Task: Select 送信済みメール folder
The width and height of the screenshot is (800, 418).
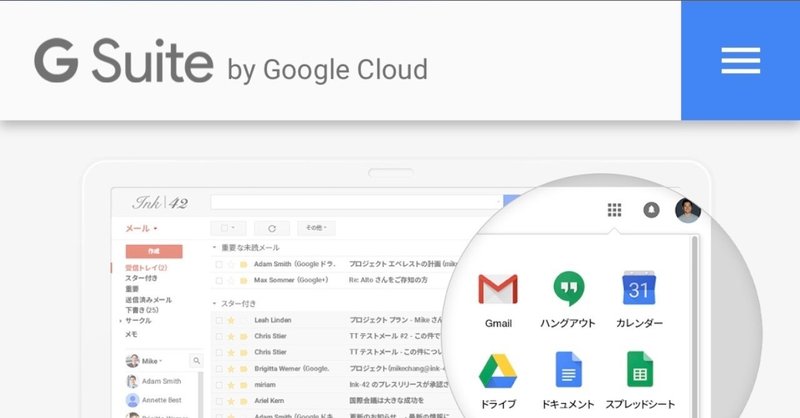Action: 148,300
